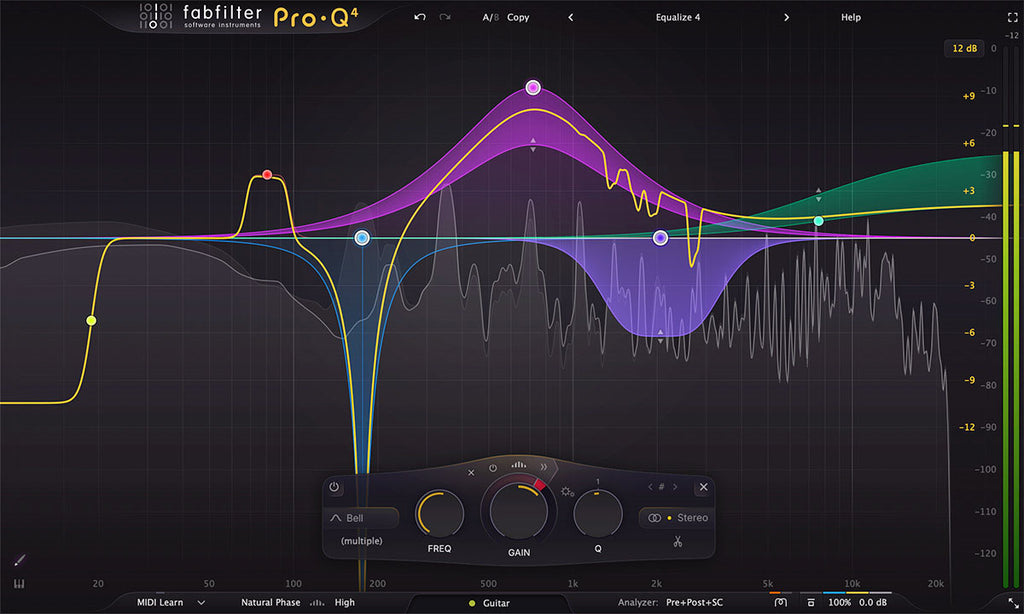Screen dimensions: 1024x614
Task: Open the Natural Phase processing mode selector
Action: pos(271,602)
